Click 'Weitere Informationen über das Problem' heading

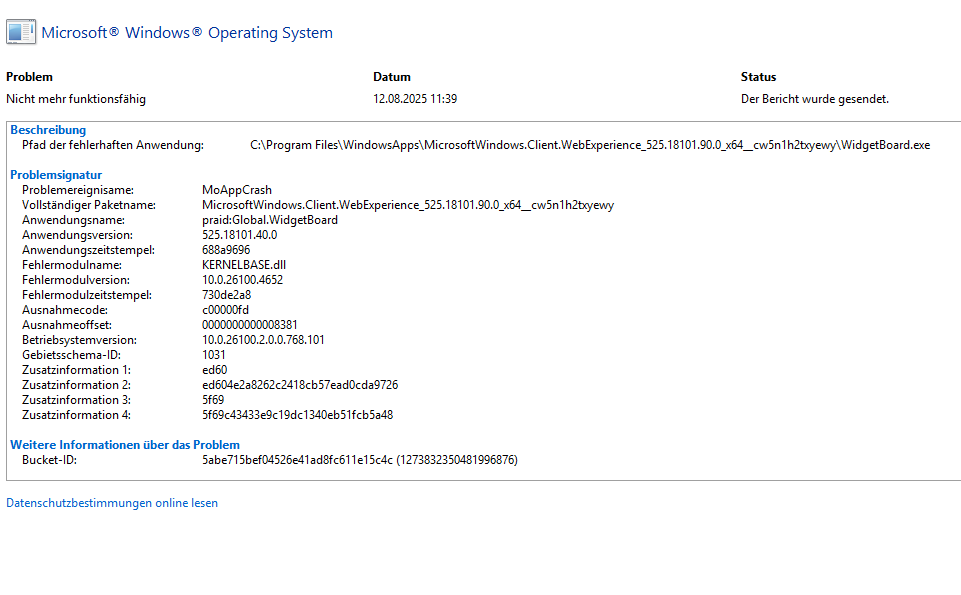tap(124, 445)
